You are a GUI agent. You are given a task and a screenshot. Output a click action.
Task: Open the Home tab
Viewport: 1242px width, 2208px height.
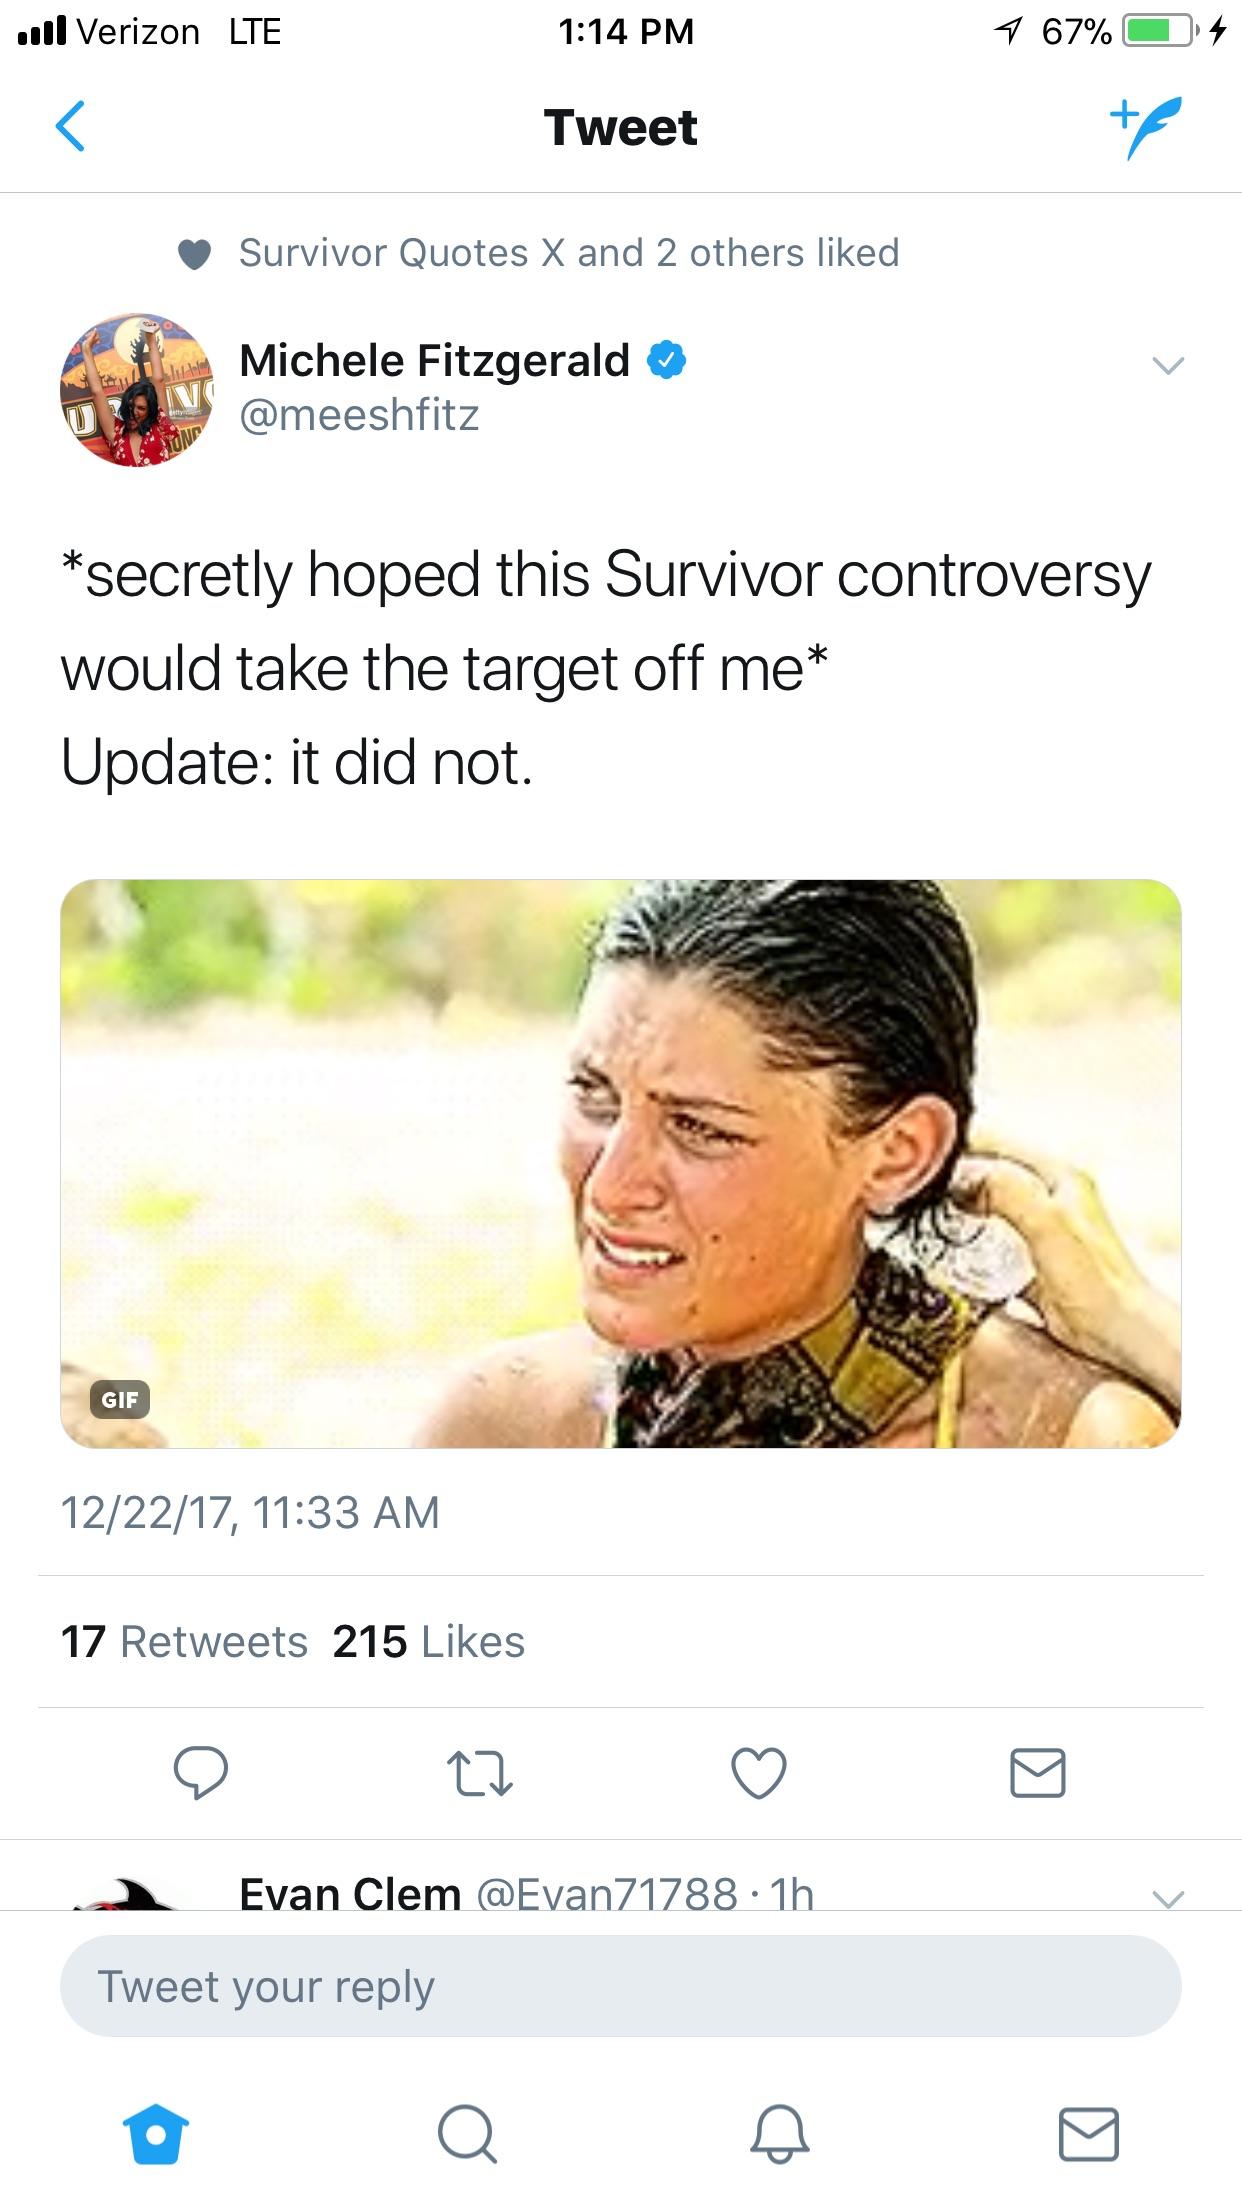click(156, 2134)
